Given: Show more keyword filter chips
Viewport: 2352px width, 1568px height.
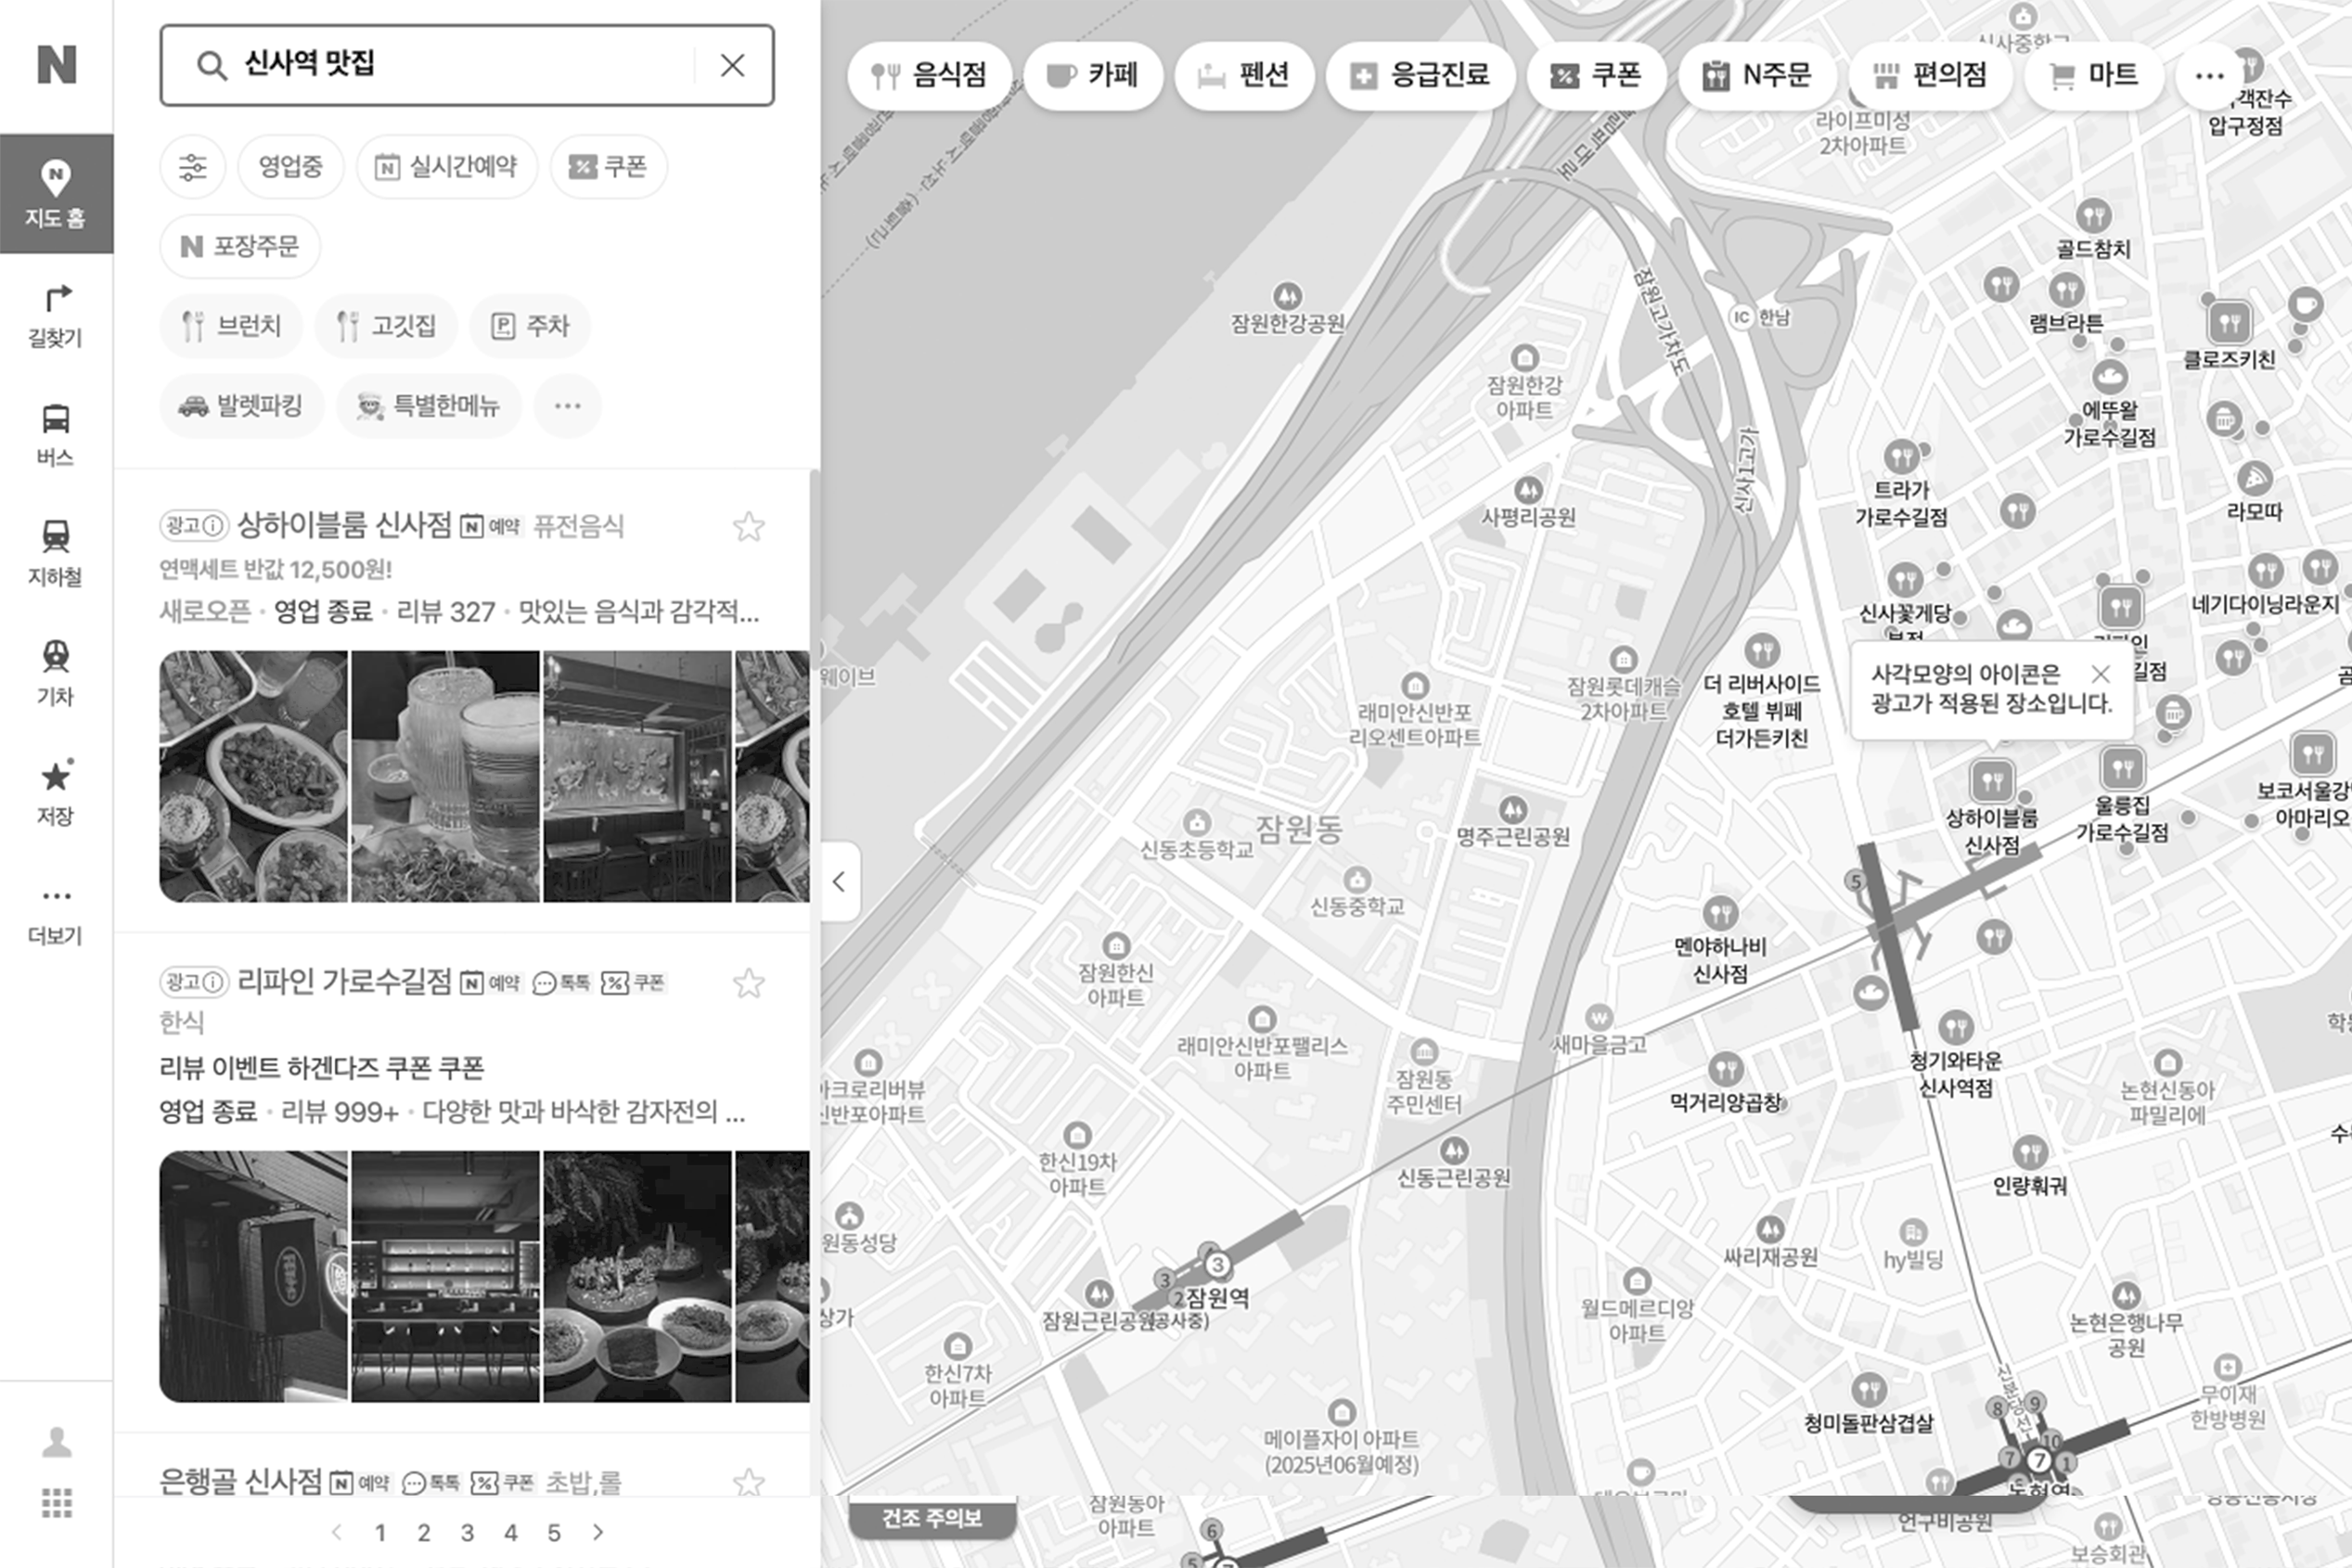Looking at the screenshot, I should 567,406.
